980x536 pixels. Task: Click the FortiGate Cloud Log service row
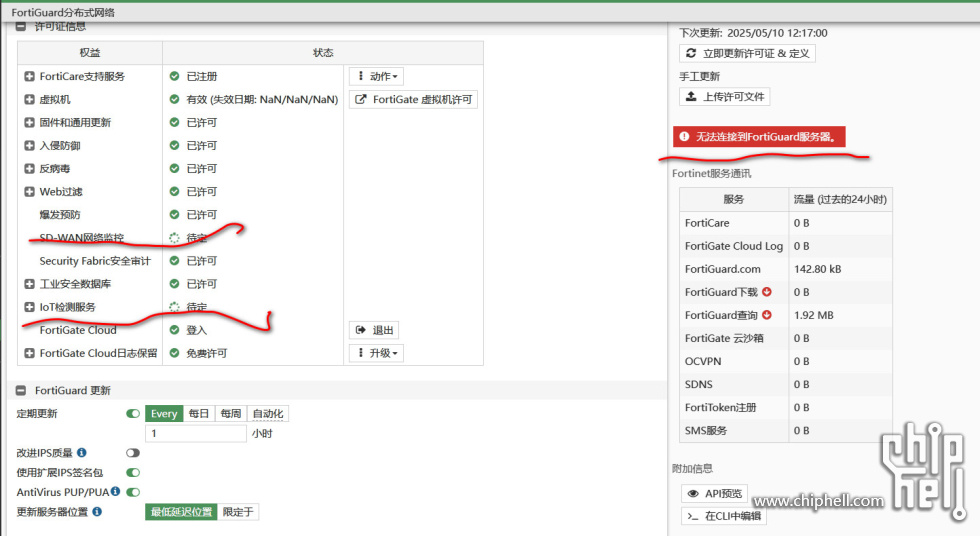click(786, 246)
